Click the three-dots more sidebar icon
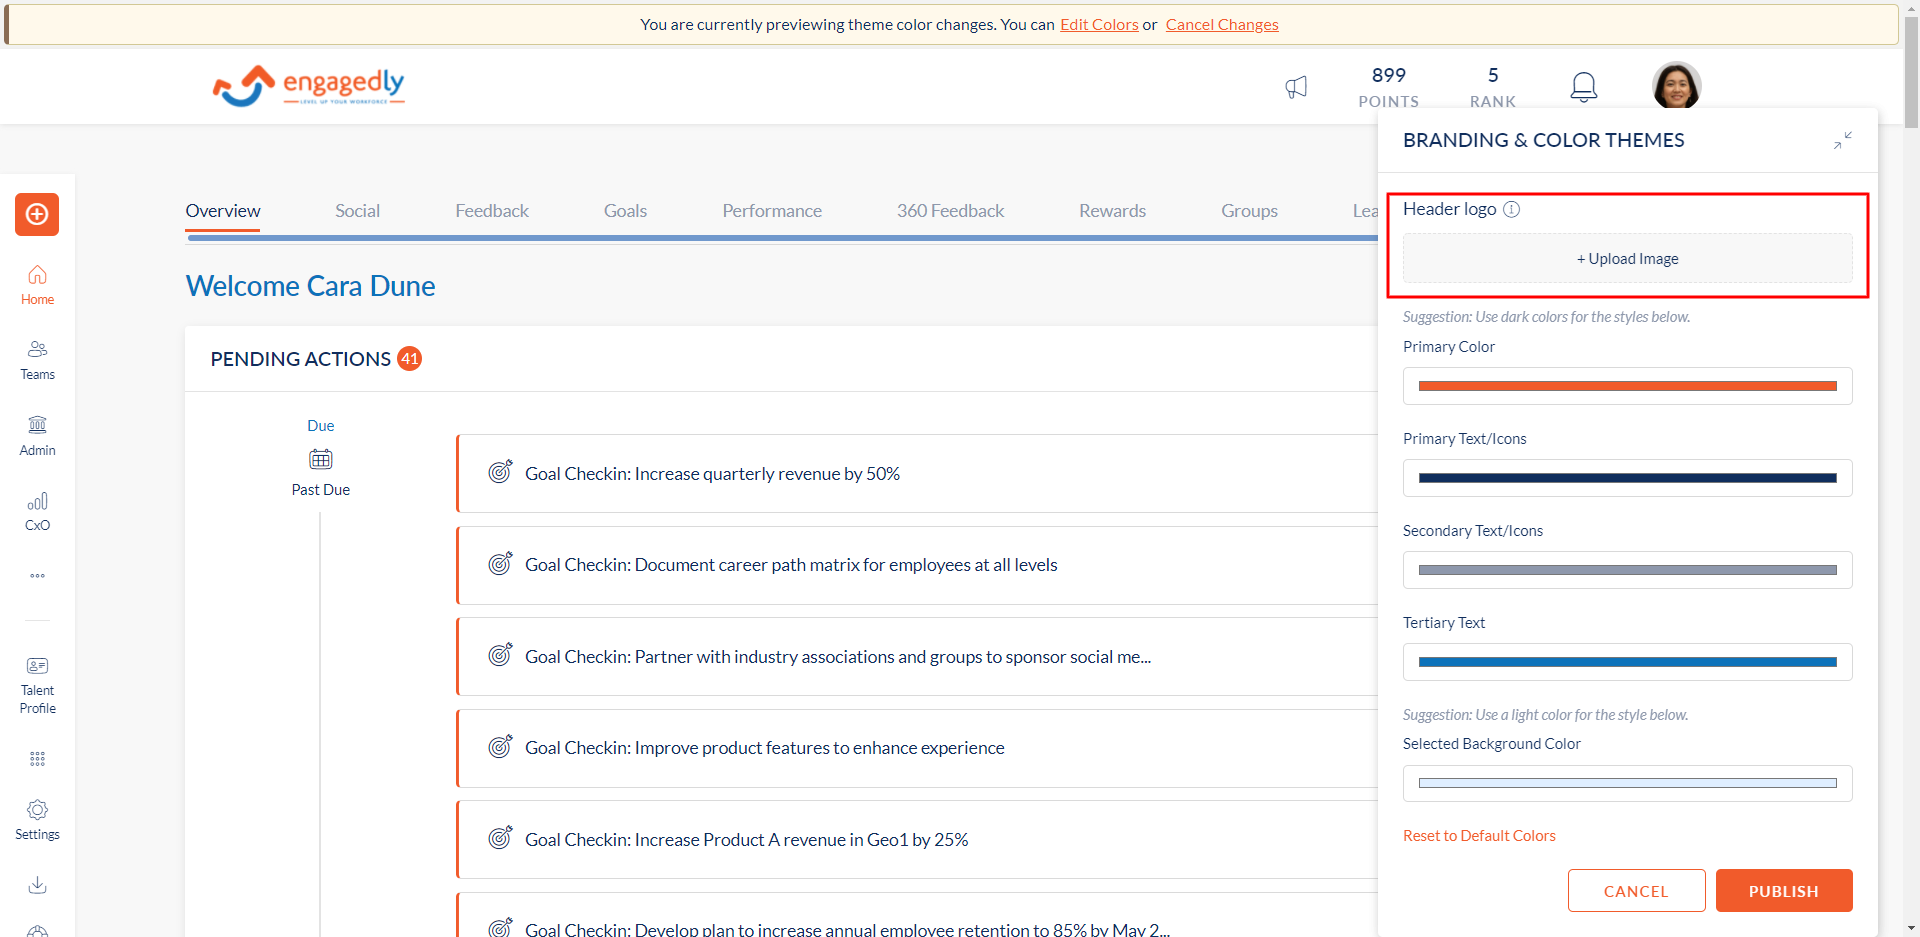 tap(37, 576)
